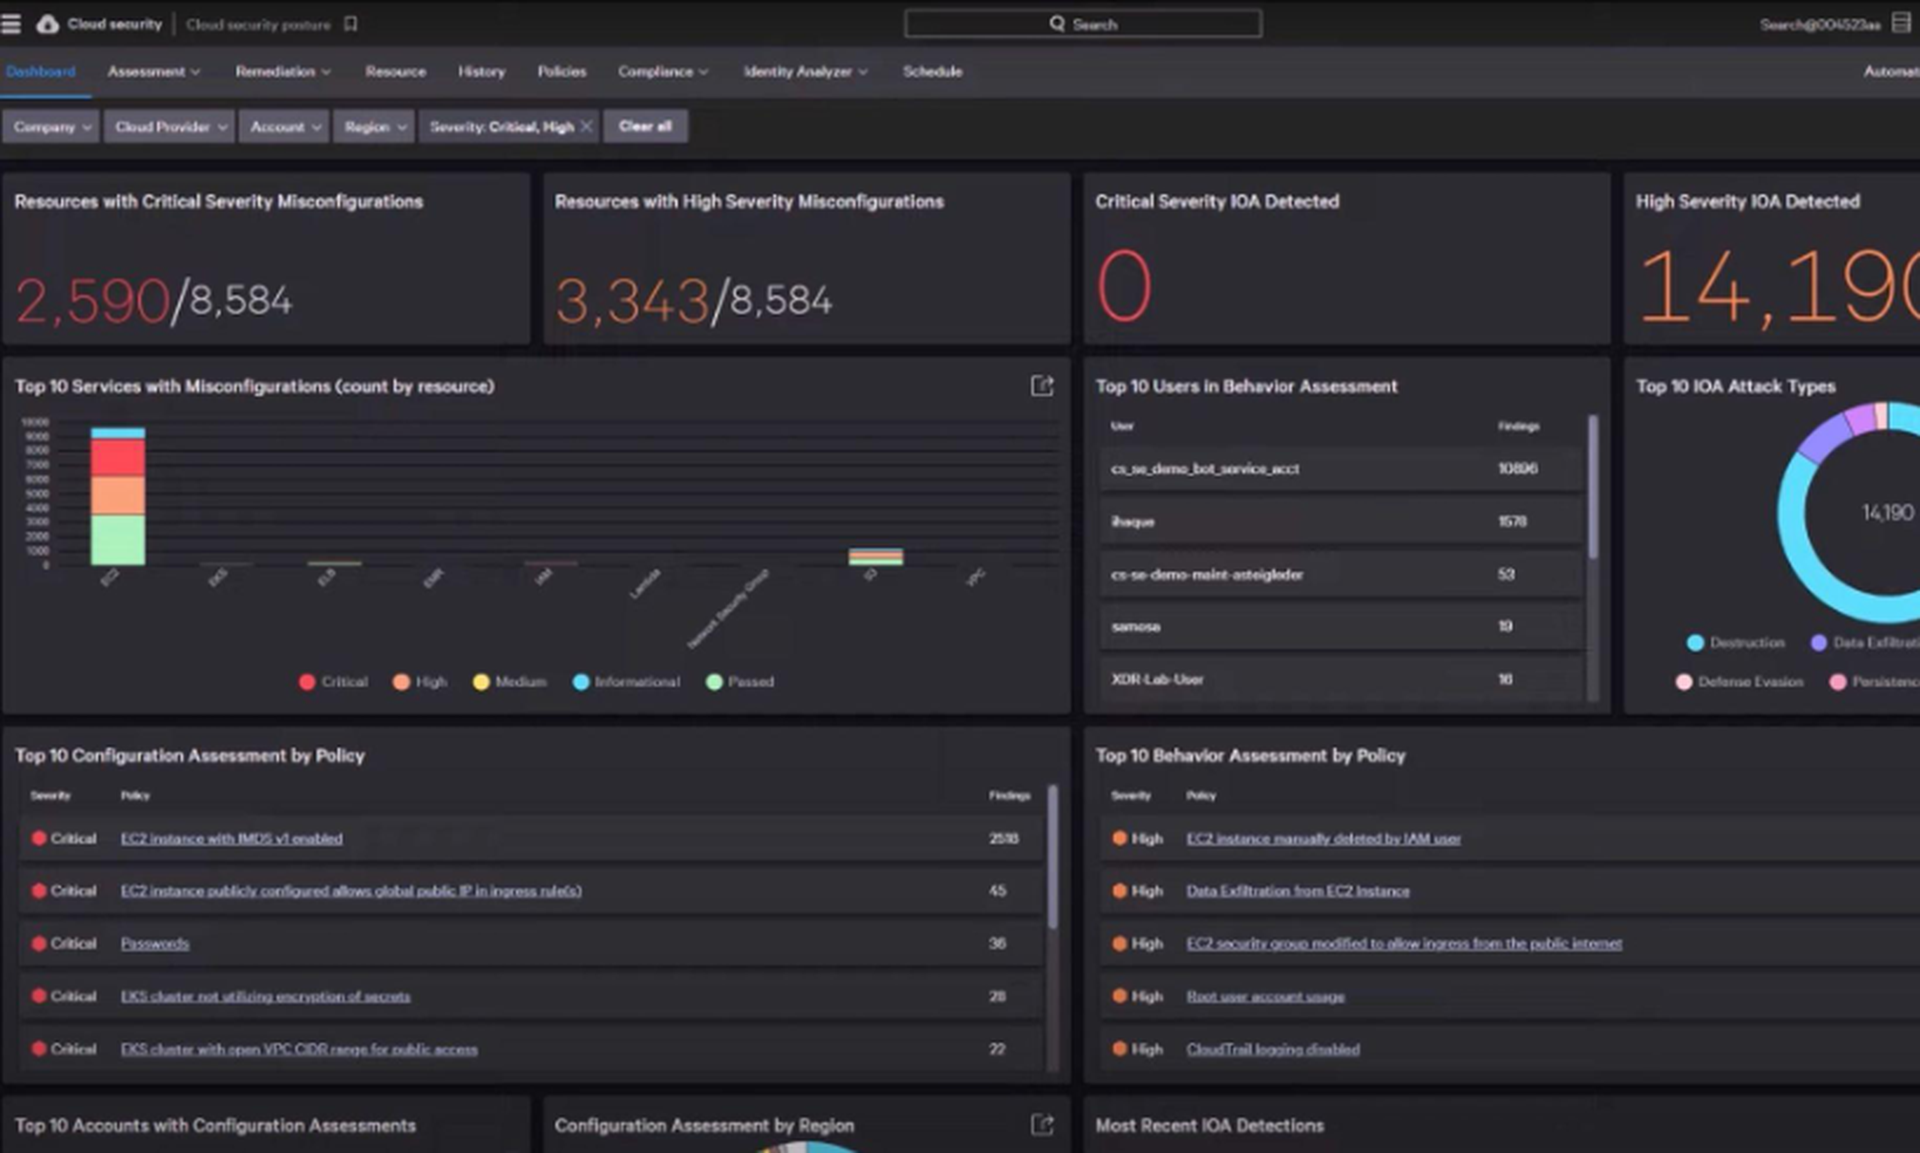Open the Account filter dropdown

point(284,127)
